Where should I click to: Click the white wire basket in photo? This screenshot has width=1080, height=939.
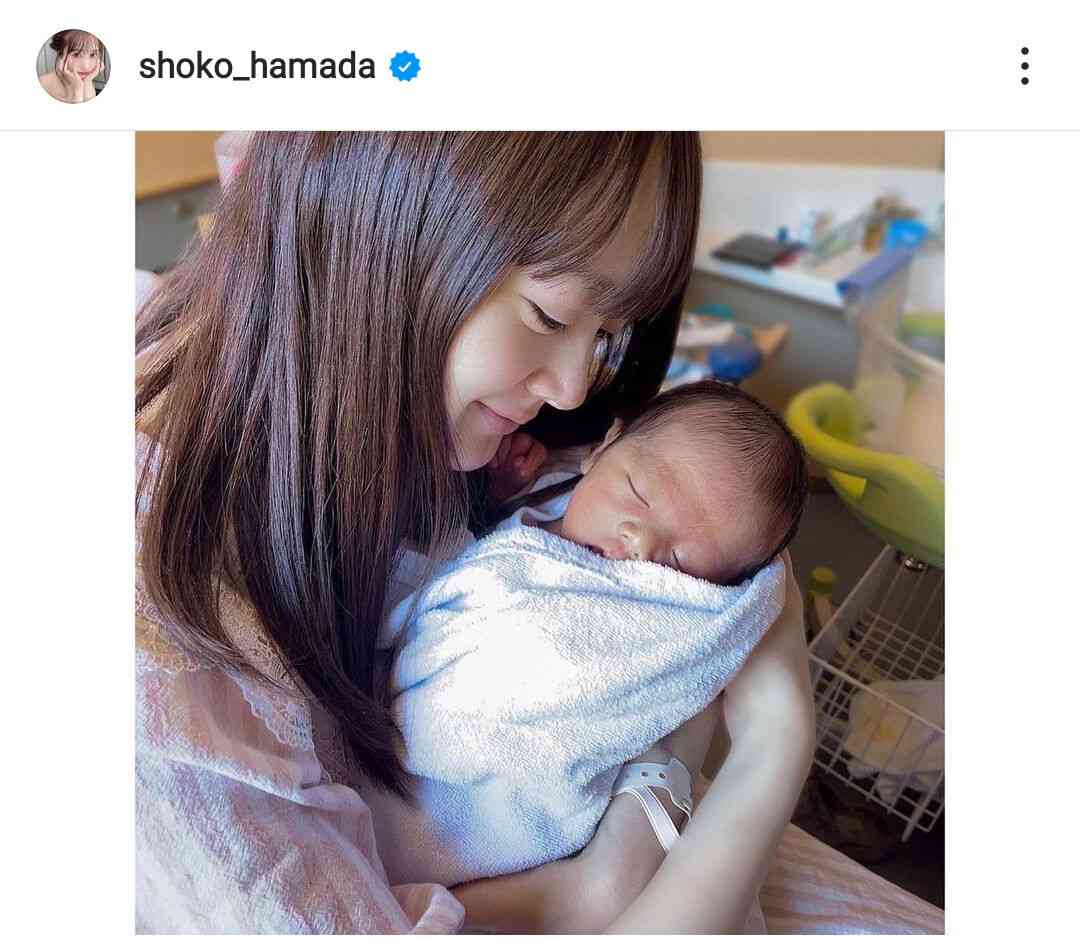[878, 689]
